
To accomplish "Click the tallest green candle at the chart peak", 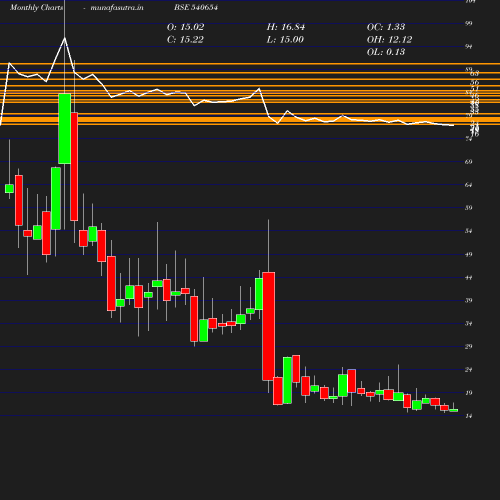I will pyautogui.click(x=65, y=129).
